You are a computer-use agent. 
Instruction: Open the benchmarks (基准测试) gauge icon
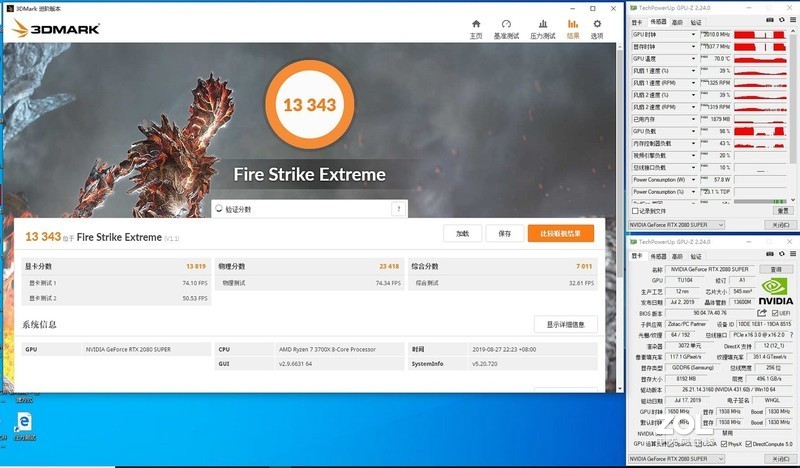tap(506, 28)
